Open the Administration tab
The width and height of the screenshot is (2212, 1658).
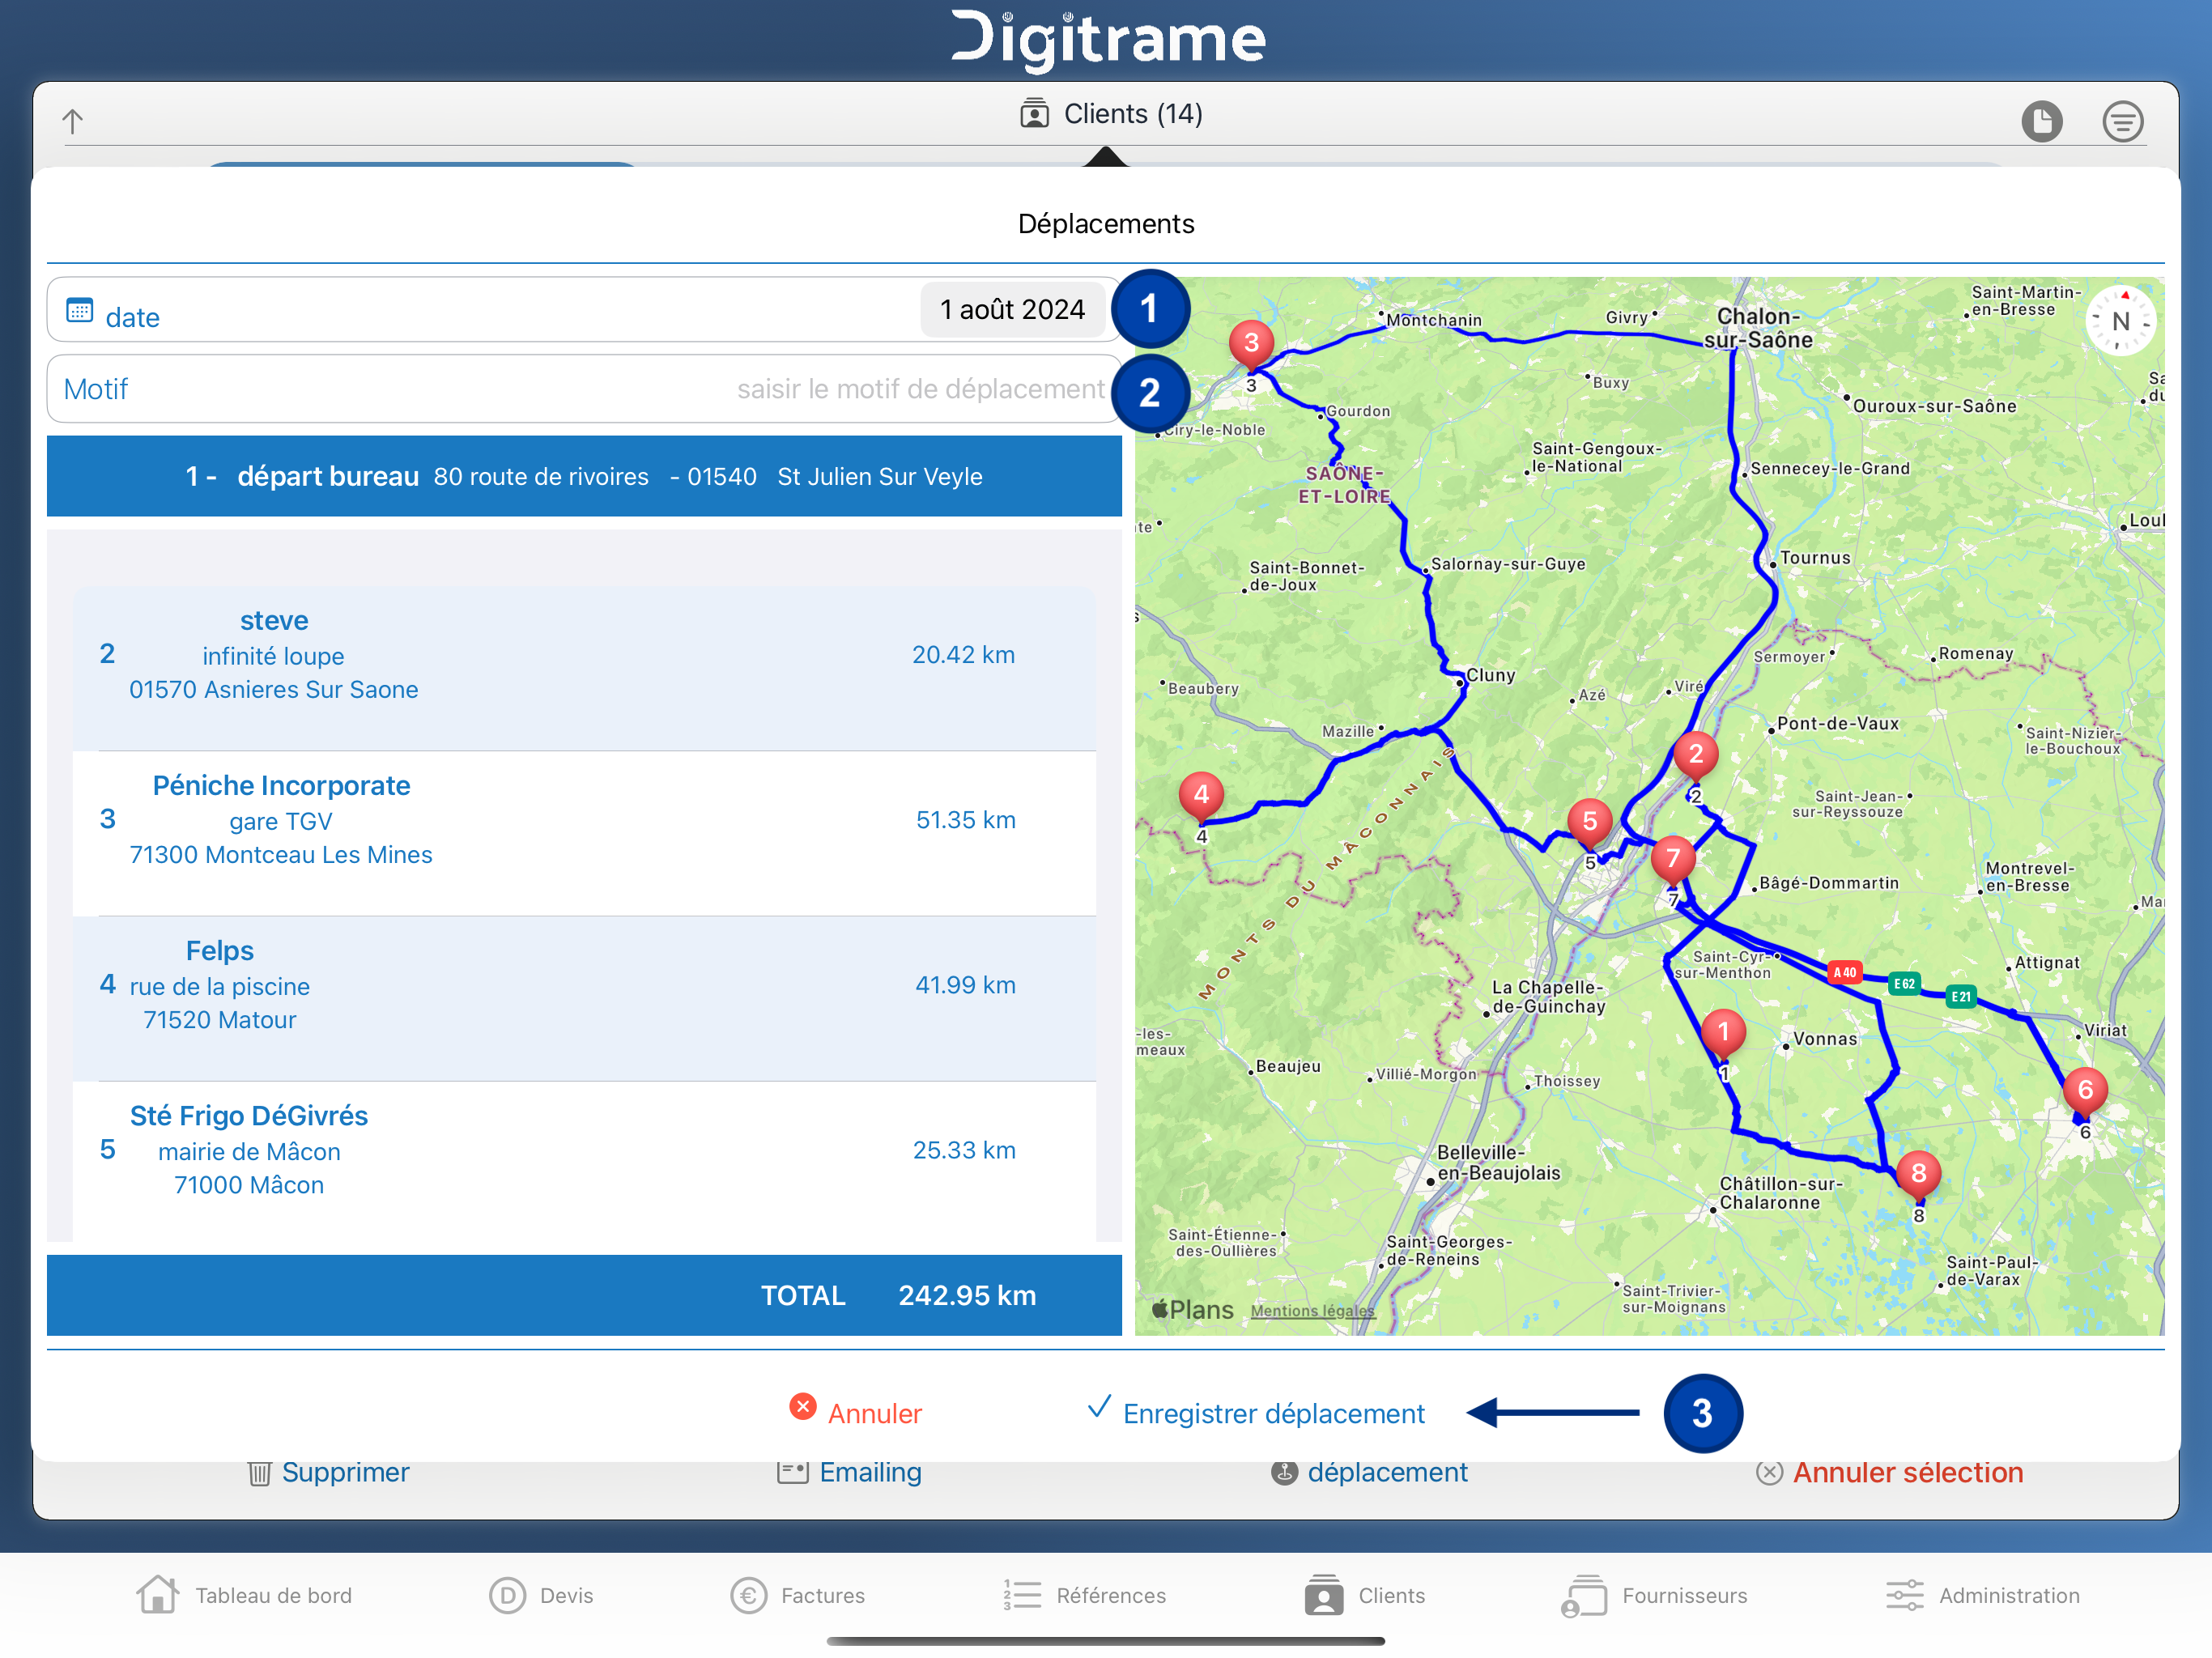click(1982, 1595)
